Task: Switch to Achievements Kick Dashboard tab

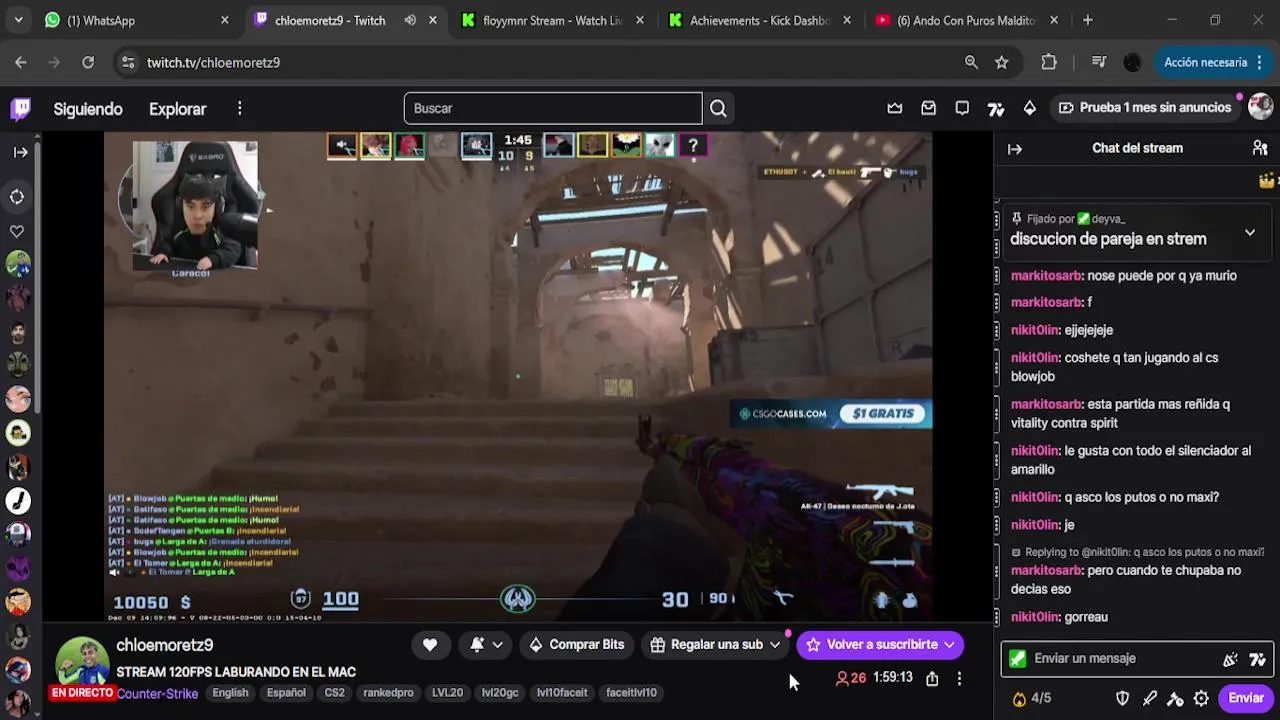Action: (x=760, y=20)
